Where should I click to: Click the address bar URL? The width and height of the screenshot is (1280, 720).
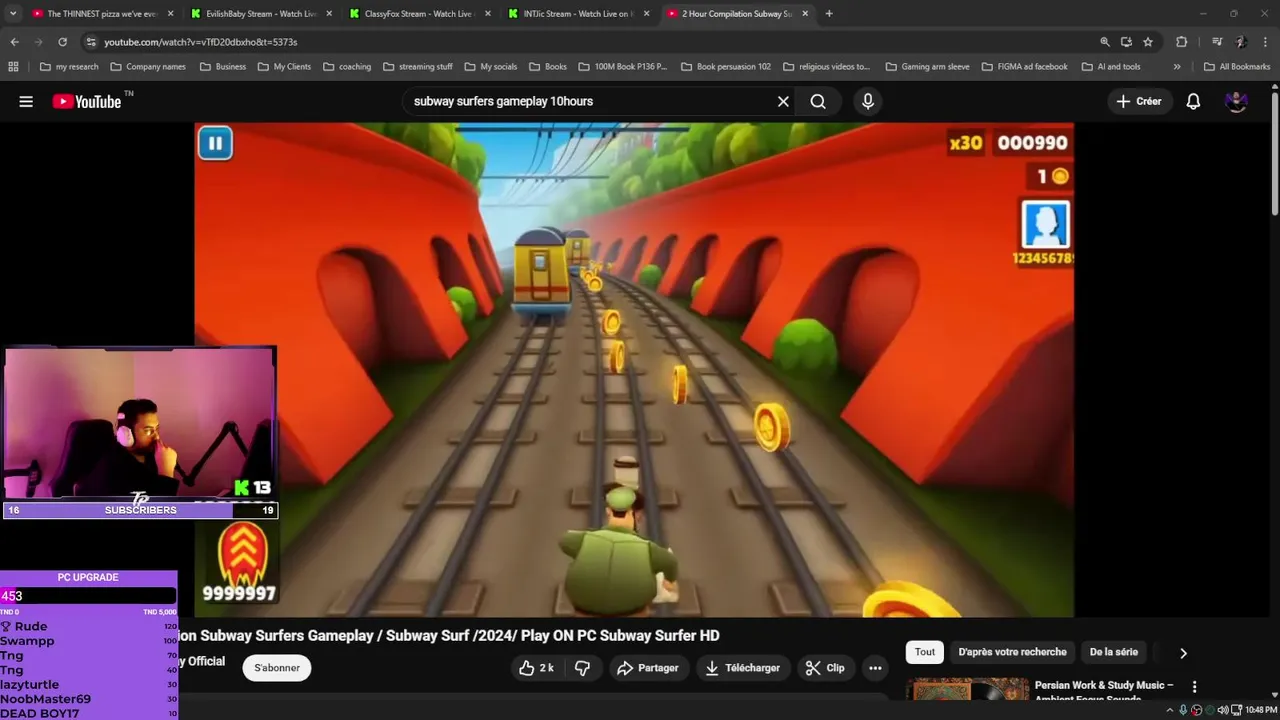[x=200, y=42]
